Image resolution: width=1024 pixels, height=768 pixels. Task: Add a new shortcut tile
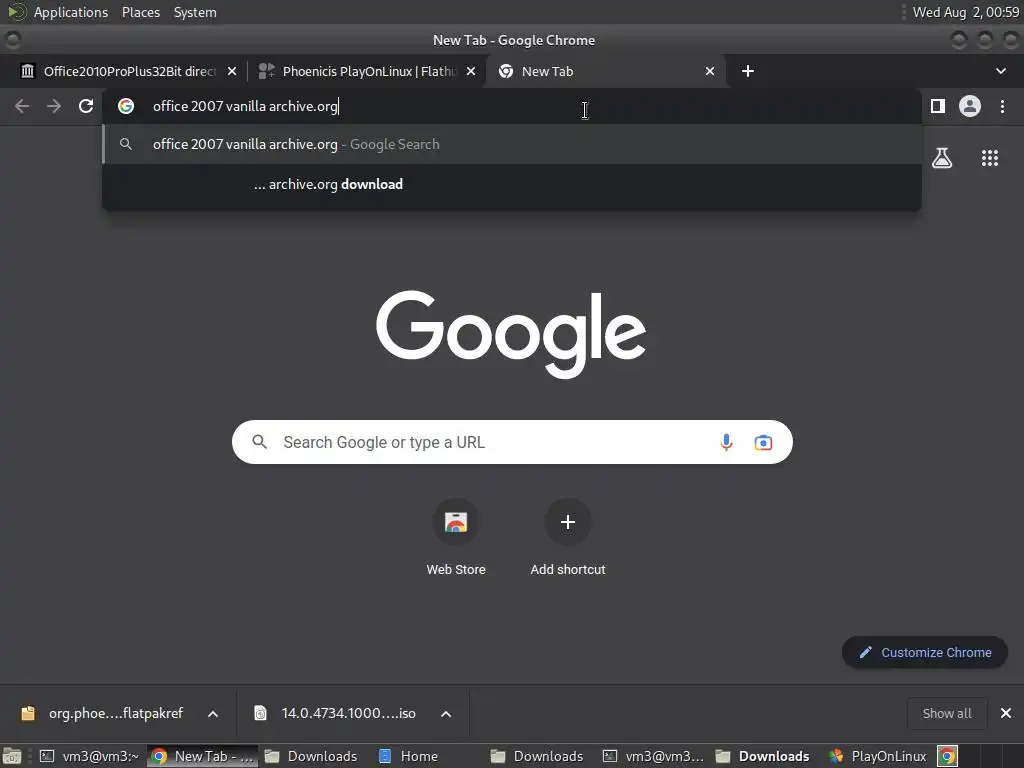pos(568,537)
